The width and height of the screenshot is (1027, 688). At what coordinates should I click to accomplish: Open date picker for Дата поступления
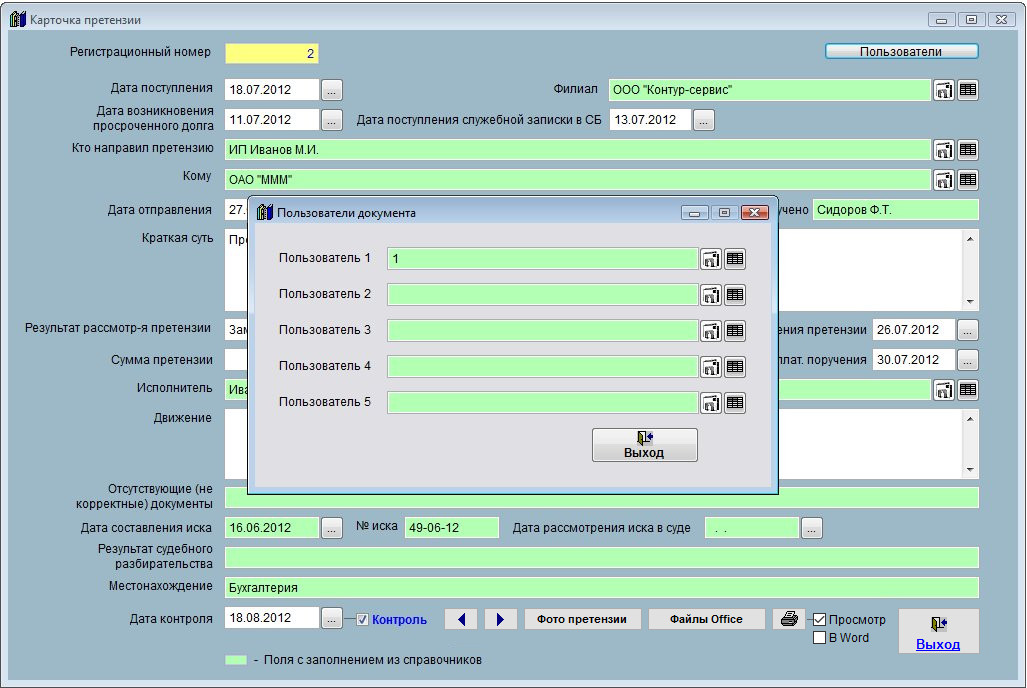332,90
